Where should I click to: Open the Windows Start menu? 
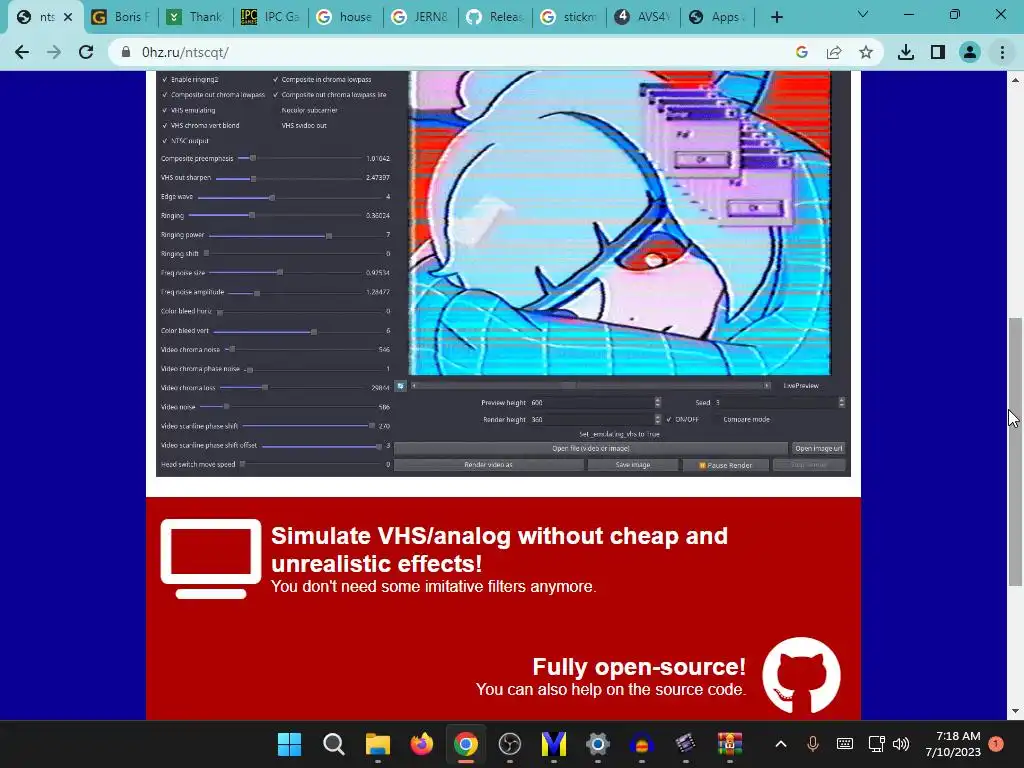289,744
